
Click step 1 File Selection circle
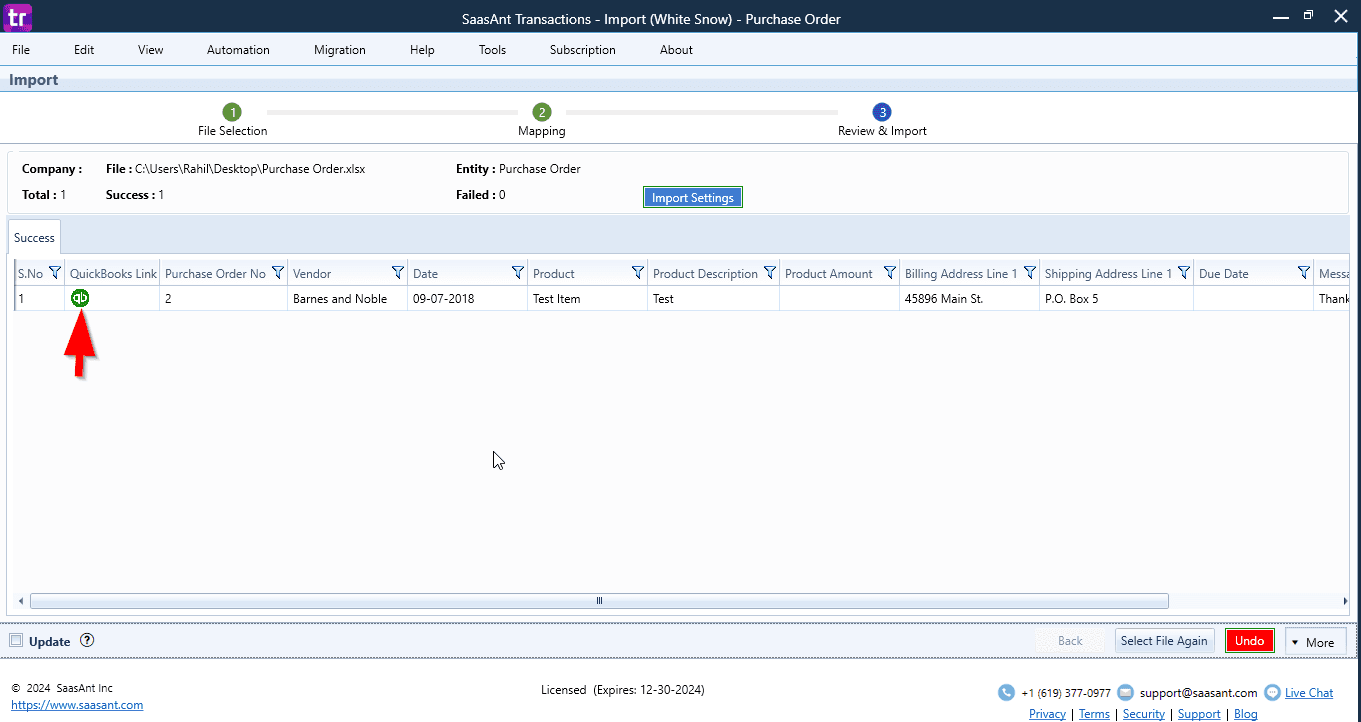pyautogui.click(x=232, y=112)
